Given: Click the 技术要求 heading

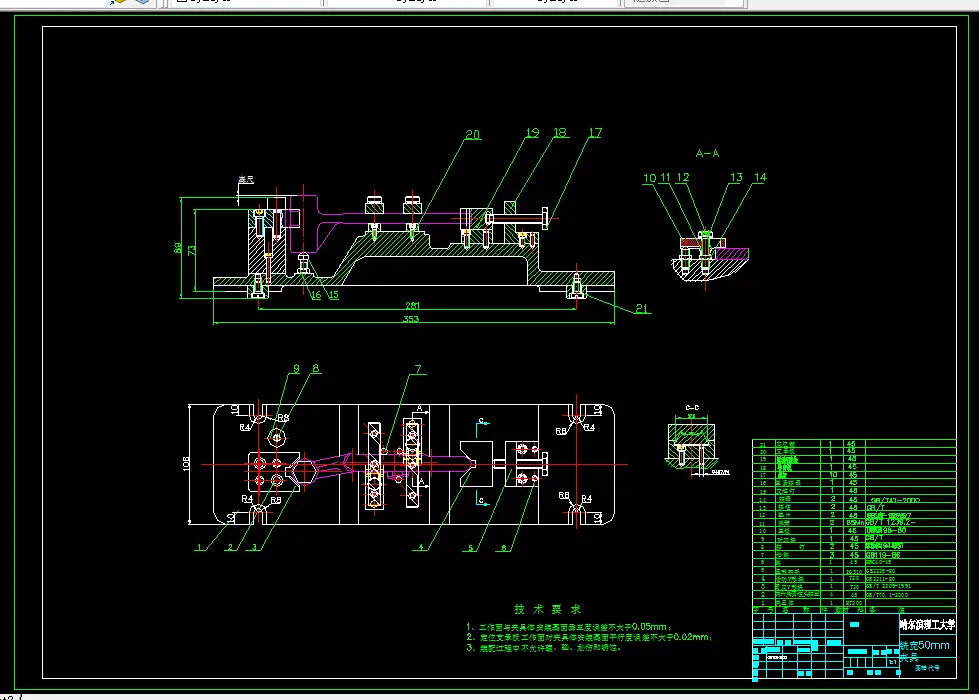Looking at the screenshot, I should [548, 609].
